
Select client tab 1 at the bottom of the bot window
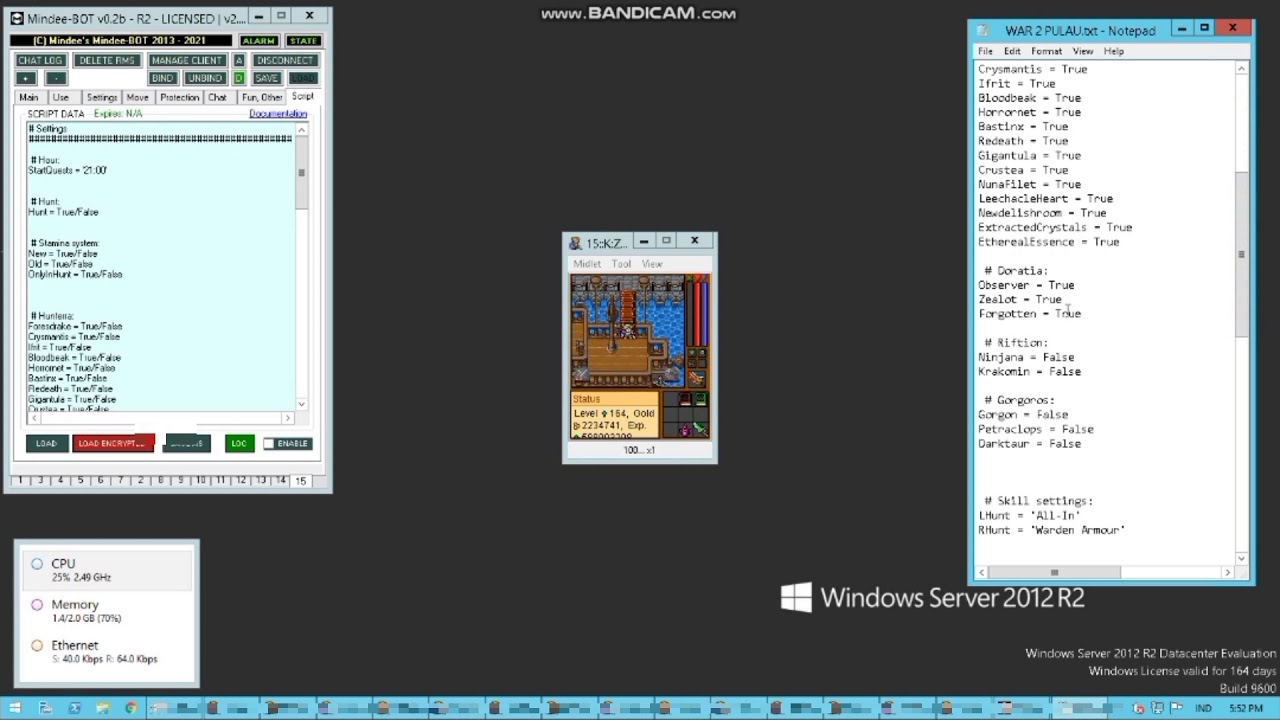point(20,481)
